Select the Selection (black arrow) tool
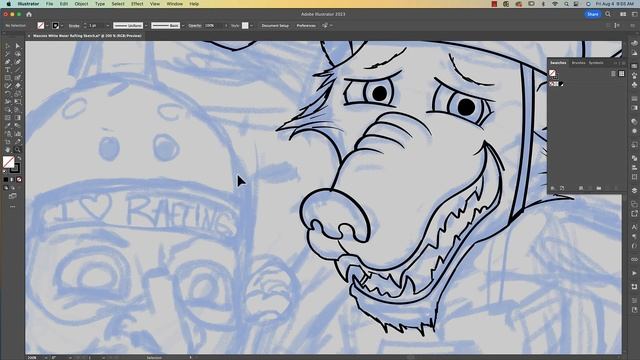Screen dimensions: 640x360 click(7, 46)
